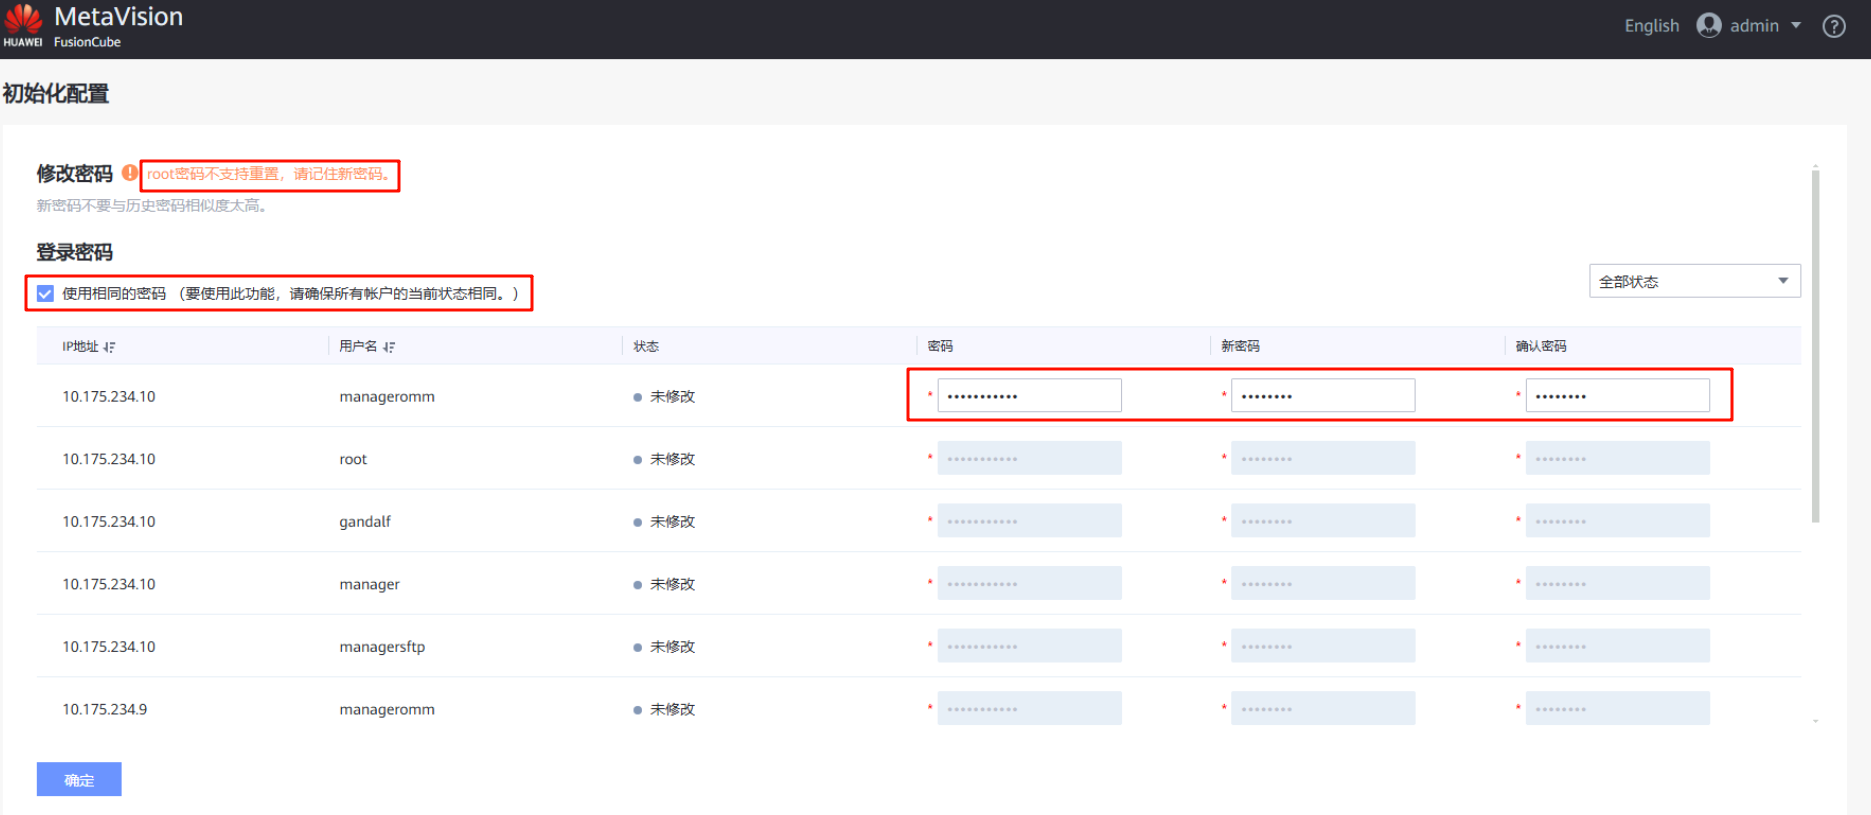Switch language to English
Screen dimensions: 1871x815
pos(1651,26)
